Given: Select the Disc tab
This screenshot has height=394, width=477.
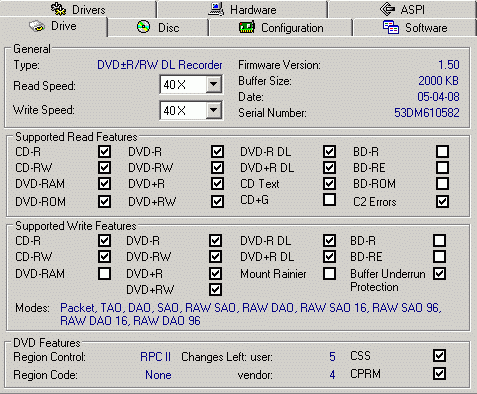Looking at the screenshot, I should tap(158, 28).
